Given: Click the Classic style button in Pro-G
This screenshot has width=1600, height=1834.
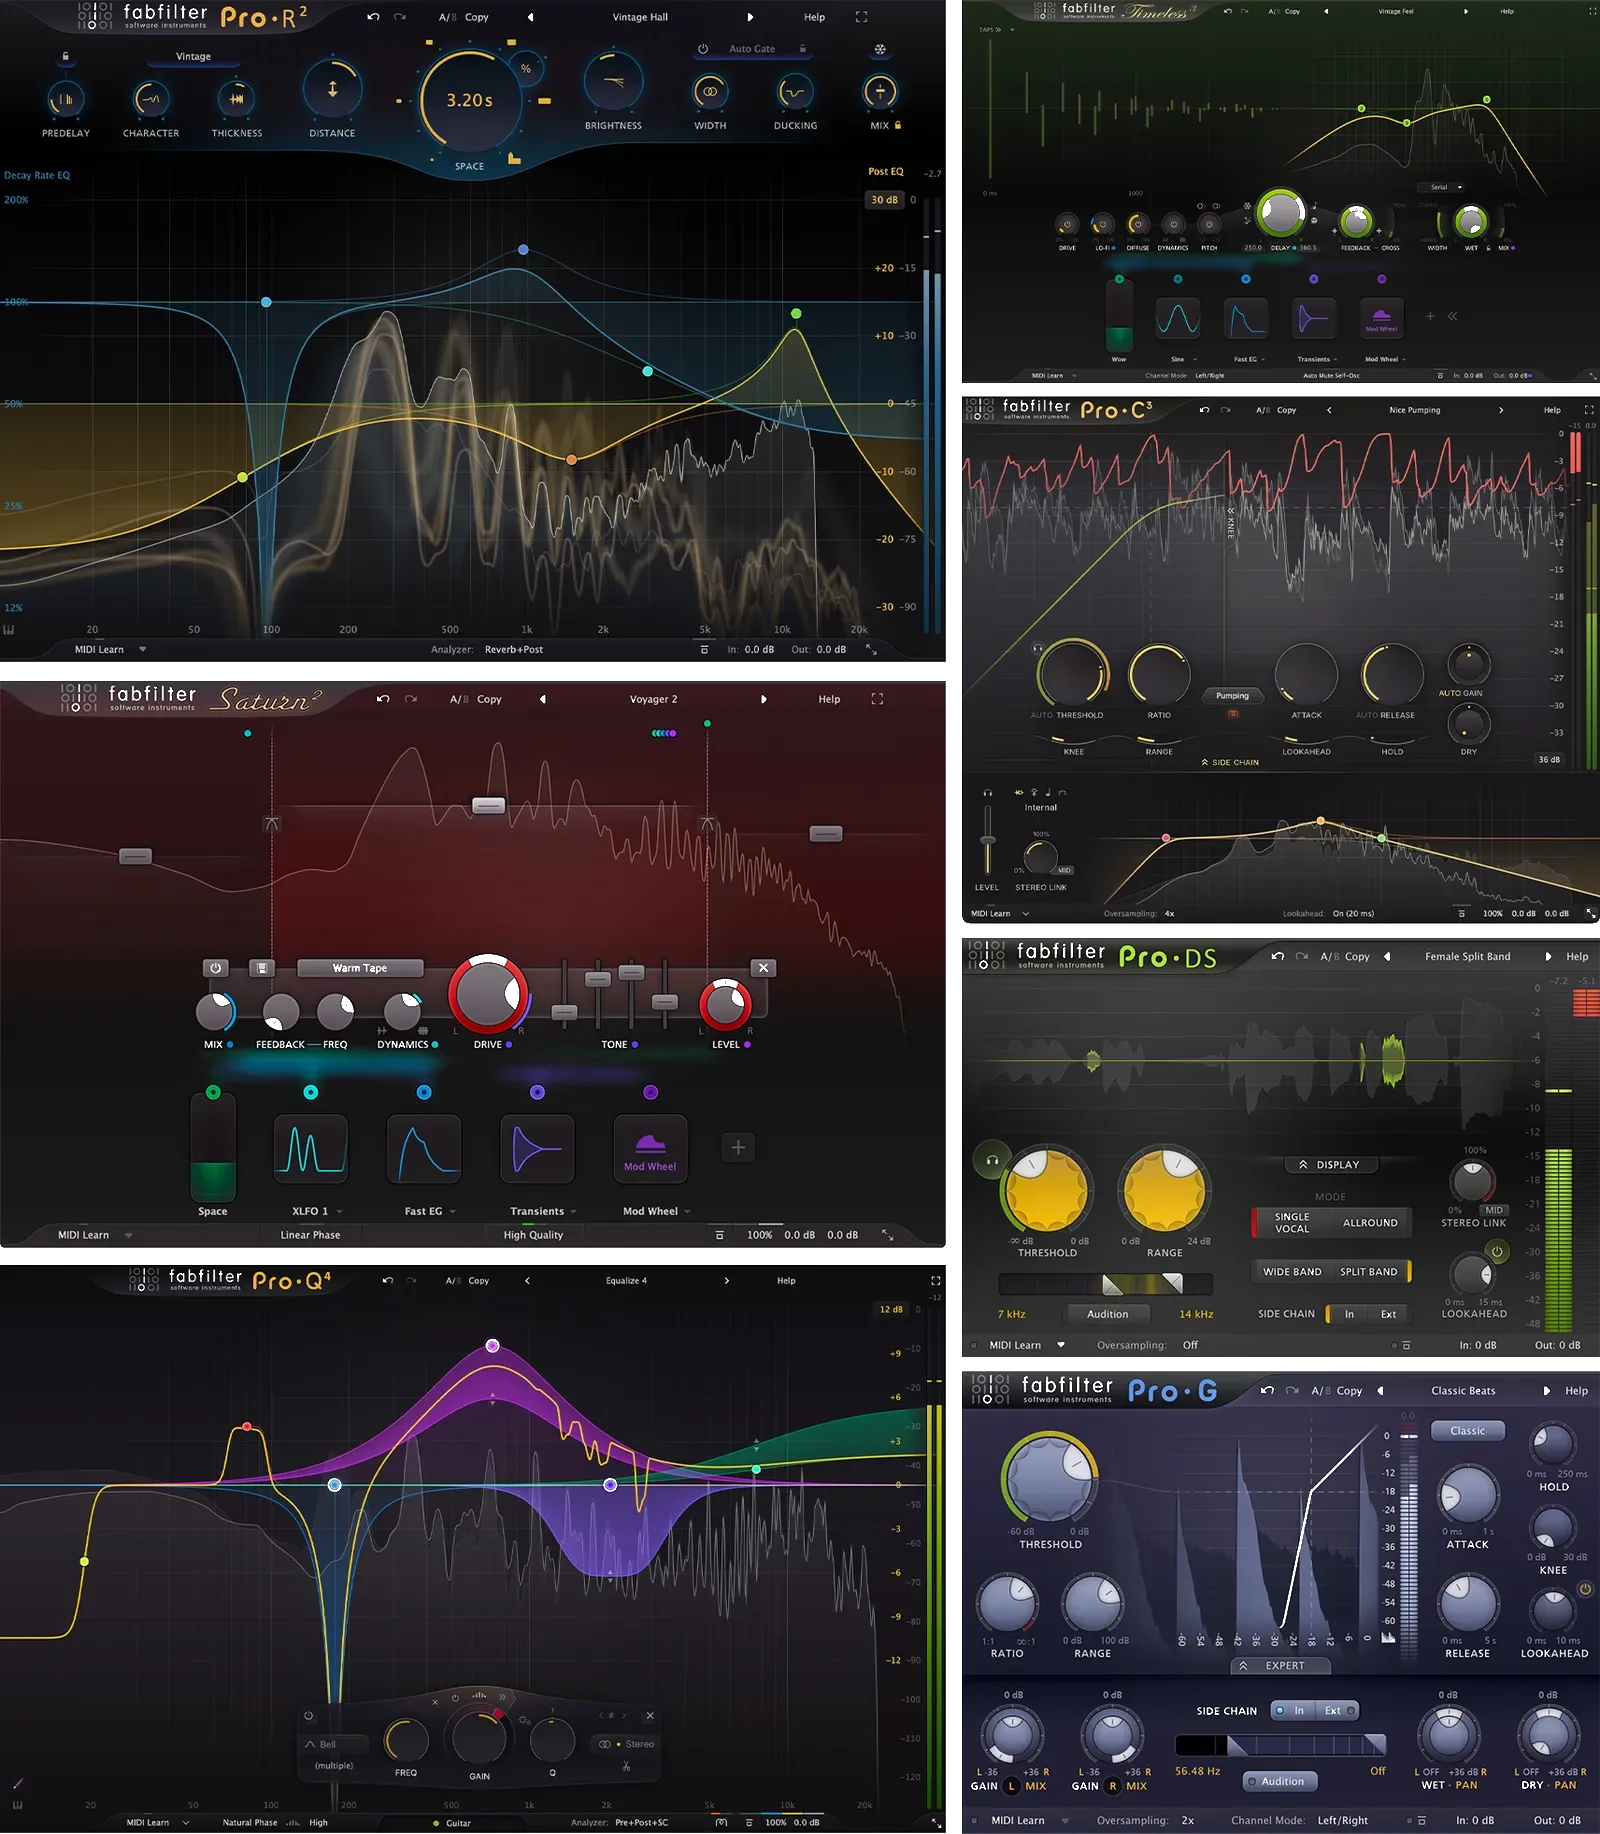Looking at the screenshot, I should coord(1467,1431).
